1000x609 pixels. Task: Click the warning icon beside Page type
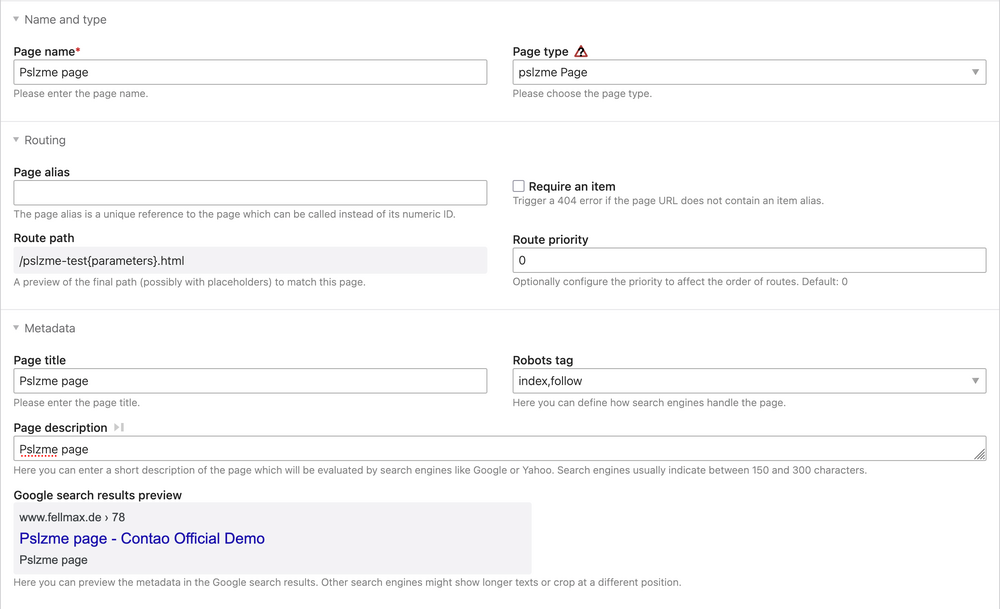580,51
